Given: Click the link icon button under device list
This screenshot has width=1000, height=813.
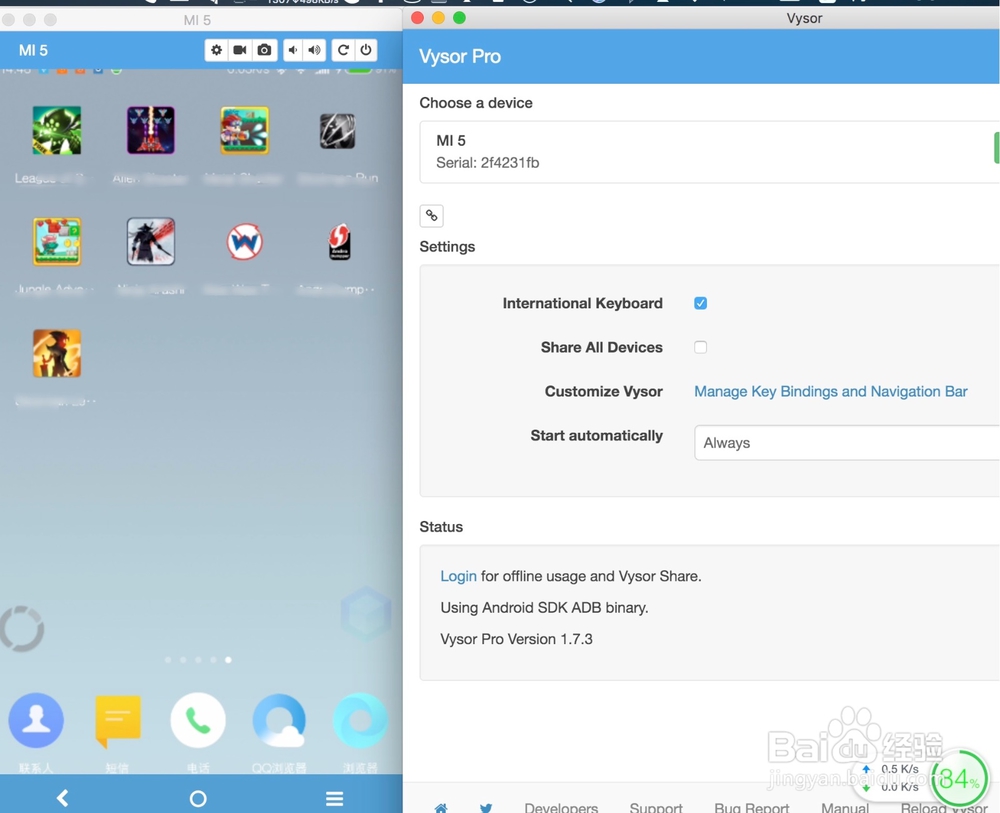Looking at the screenshot, I should pos(432,216).
